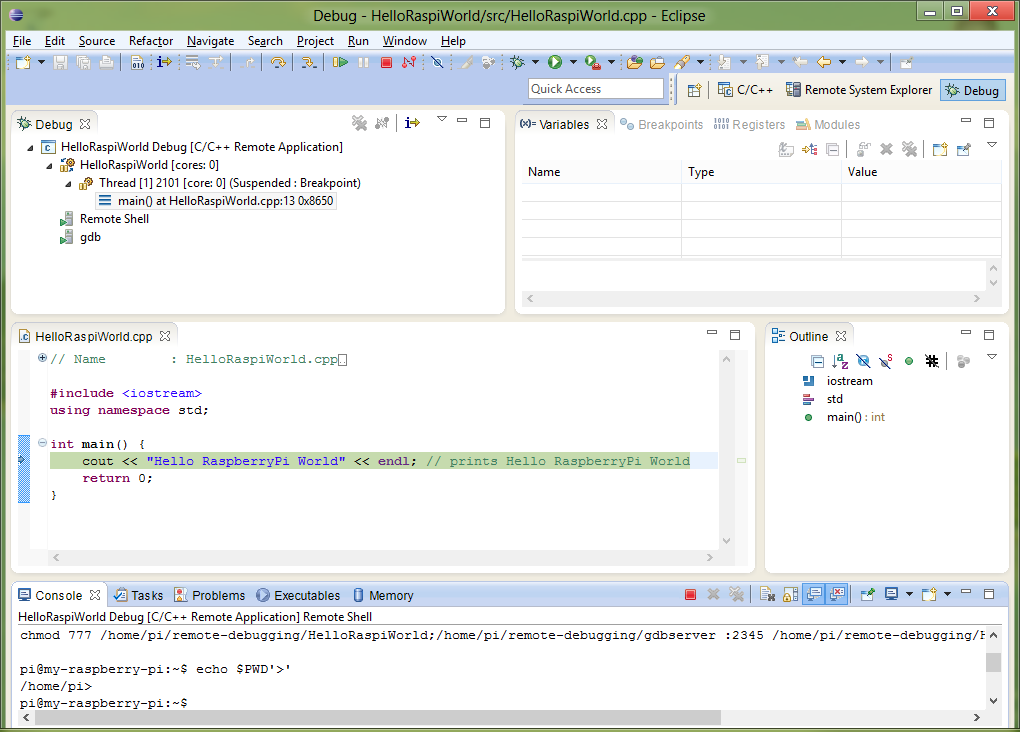Click the current instruction pointer marker
Viewport: 1020px width, 732px height.
click(21, 460)
